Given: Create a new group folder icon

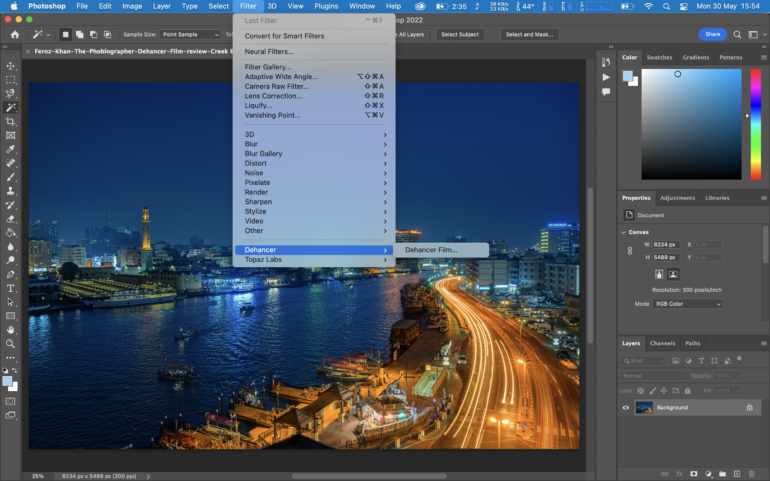Looking at the screenshot, I should click(722, 474).
